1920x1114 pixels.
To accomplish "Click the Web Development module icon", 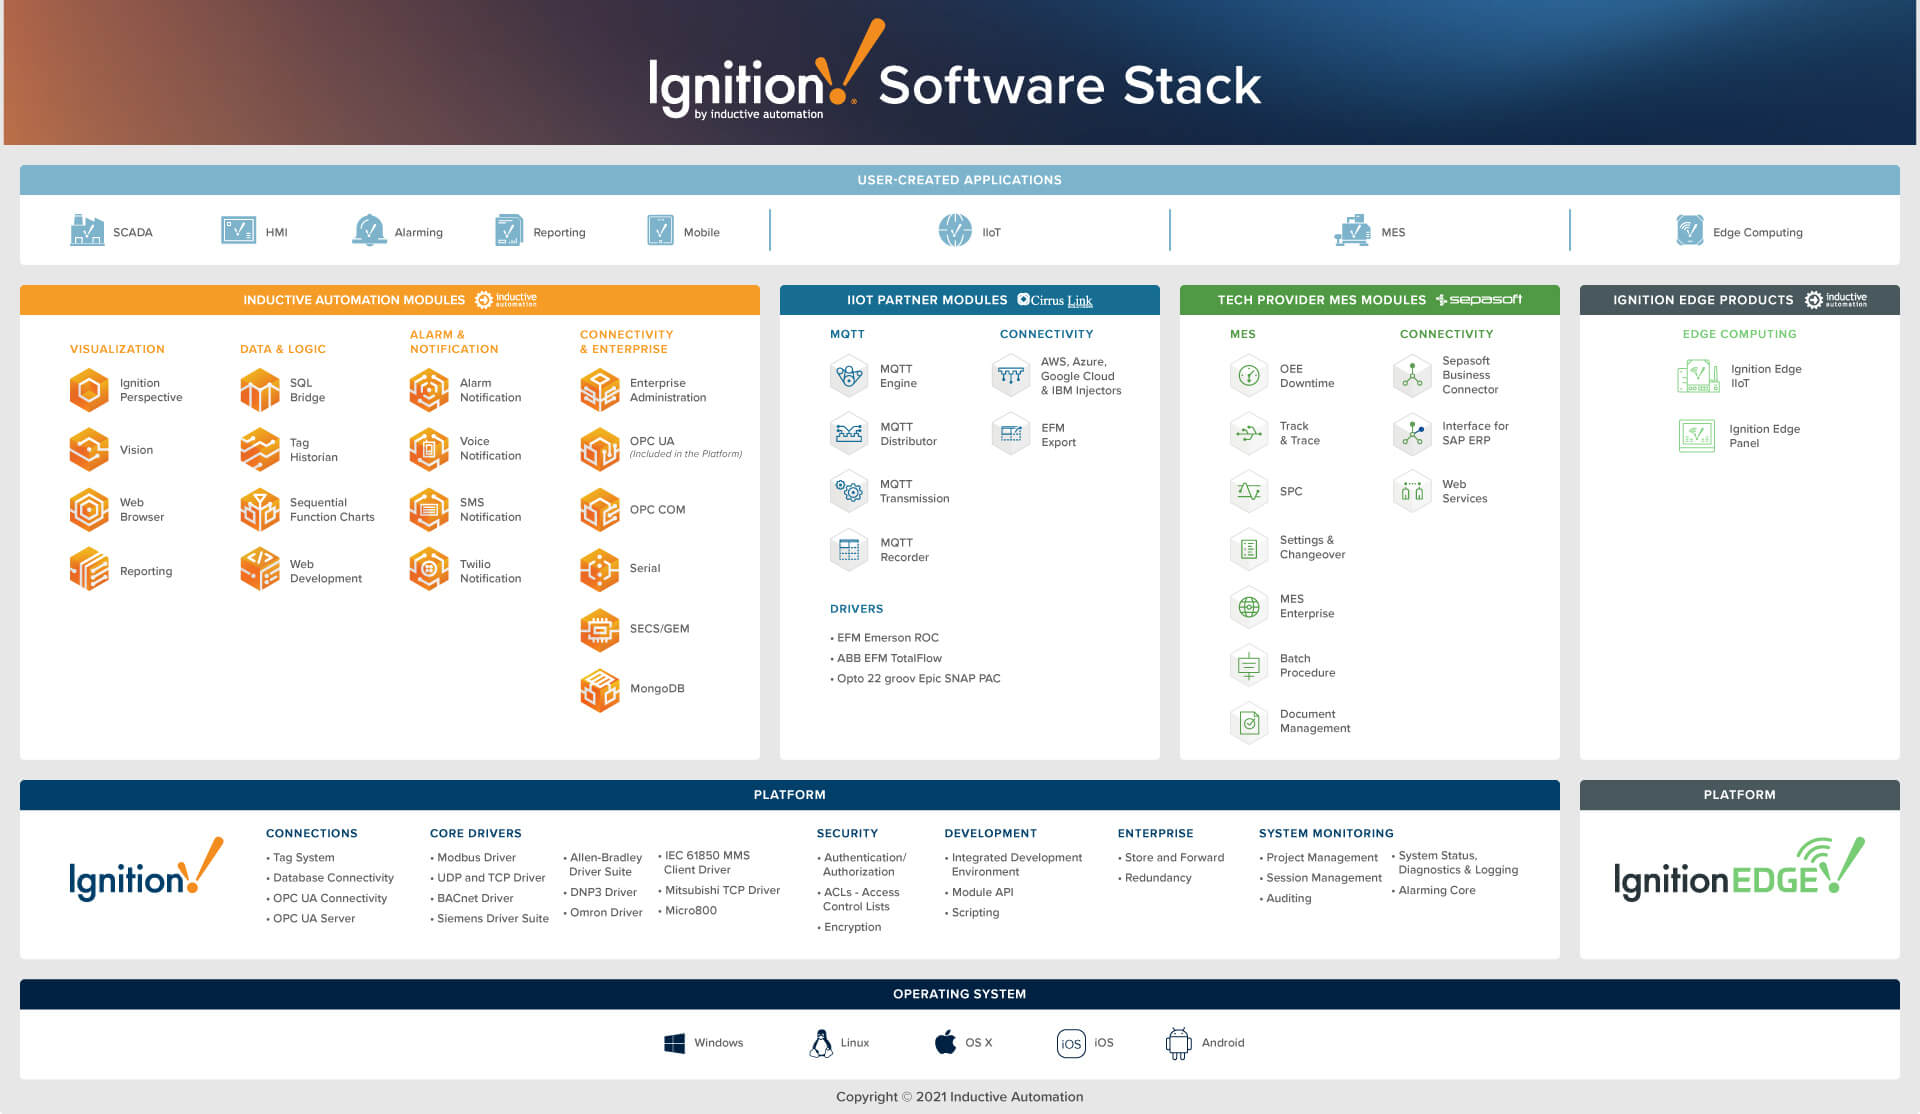I will pos(260,569).
